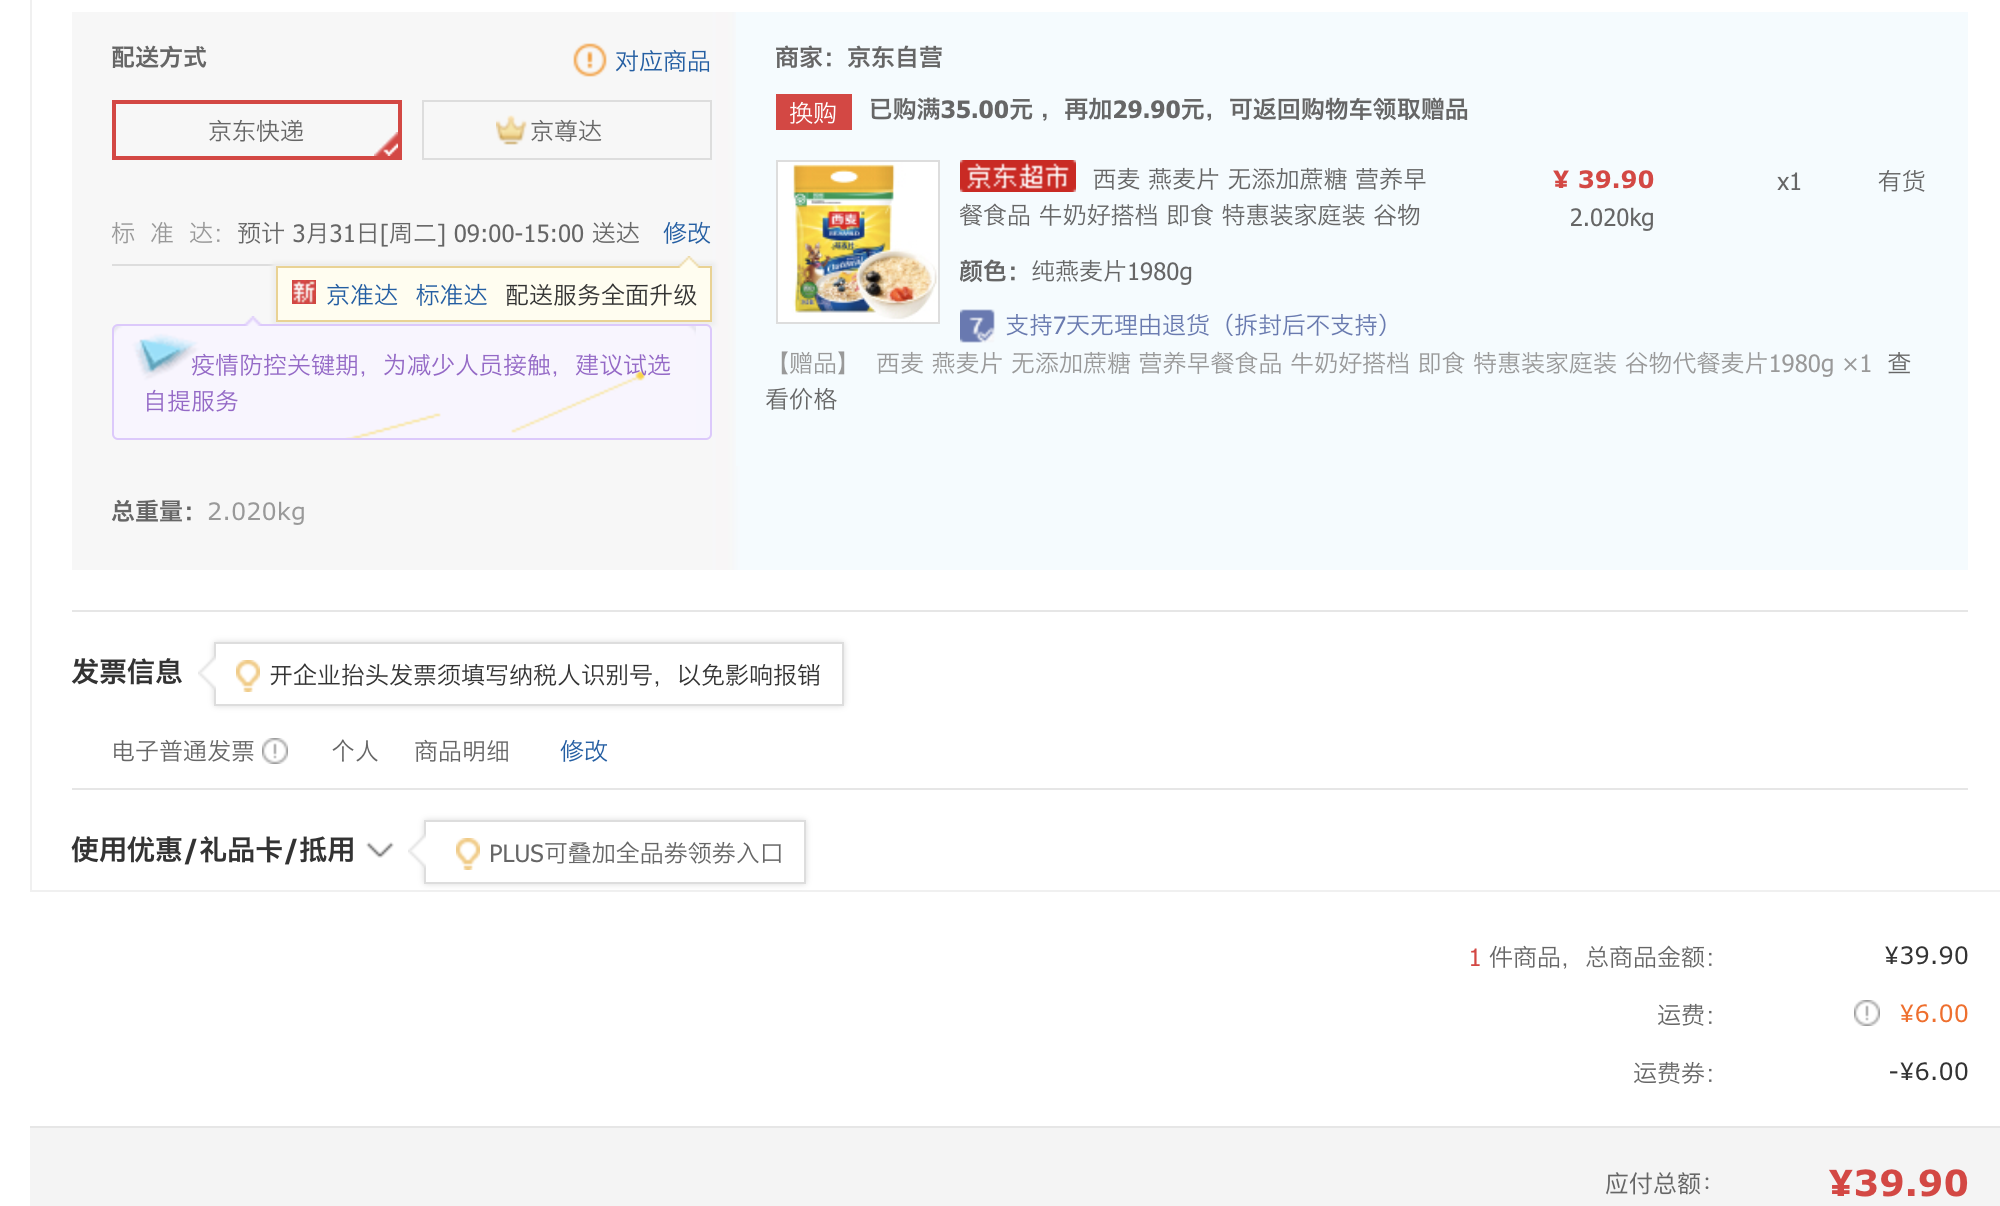Click the 颜色：纯燕麦片1980g text

coord(1076,272)
